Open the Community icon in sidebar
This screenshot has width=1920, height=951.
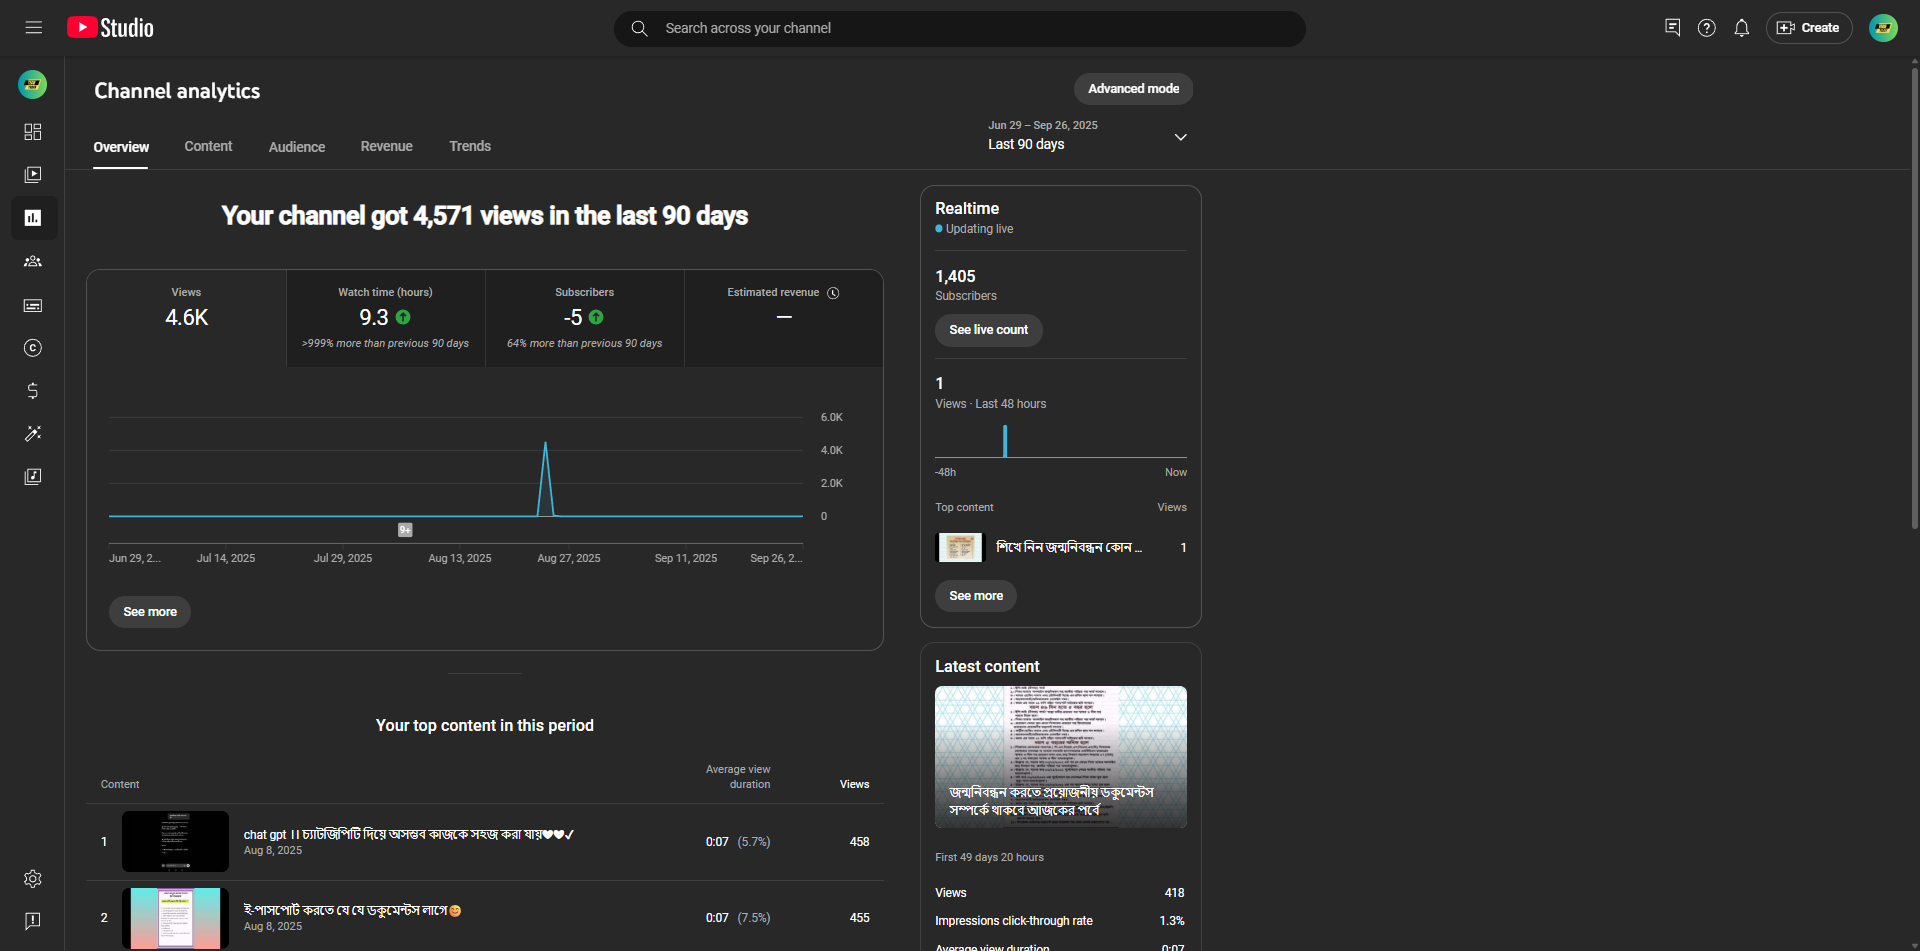[x=33, y=262]
